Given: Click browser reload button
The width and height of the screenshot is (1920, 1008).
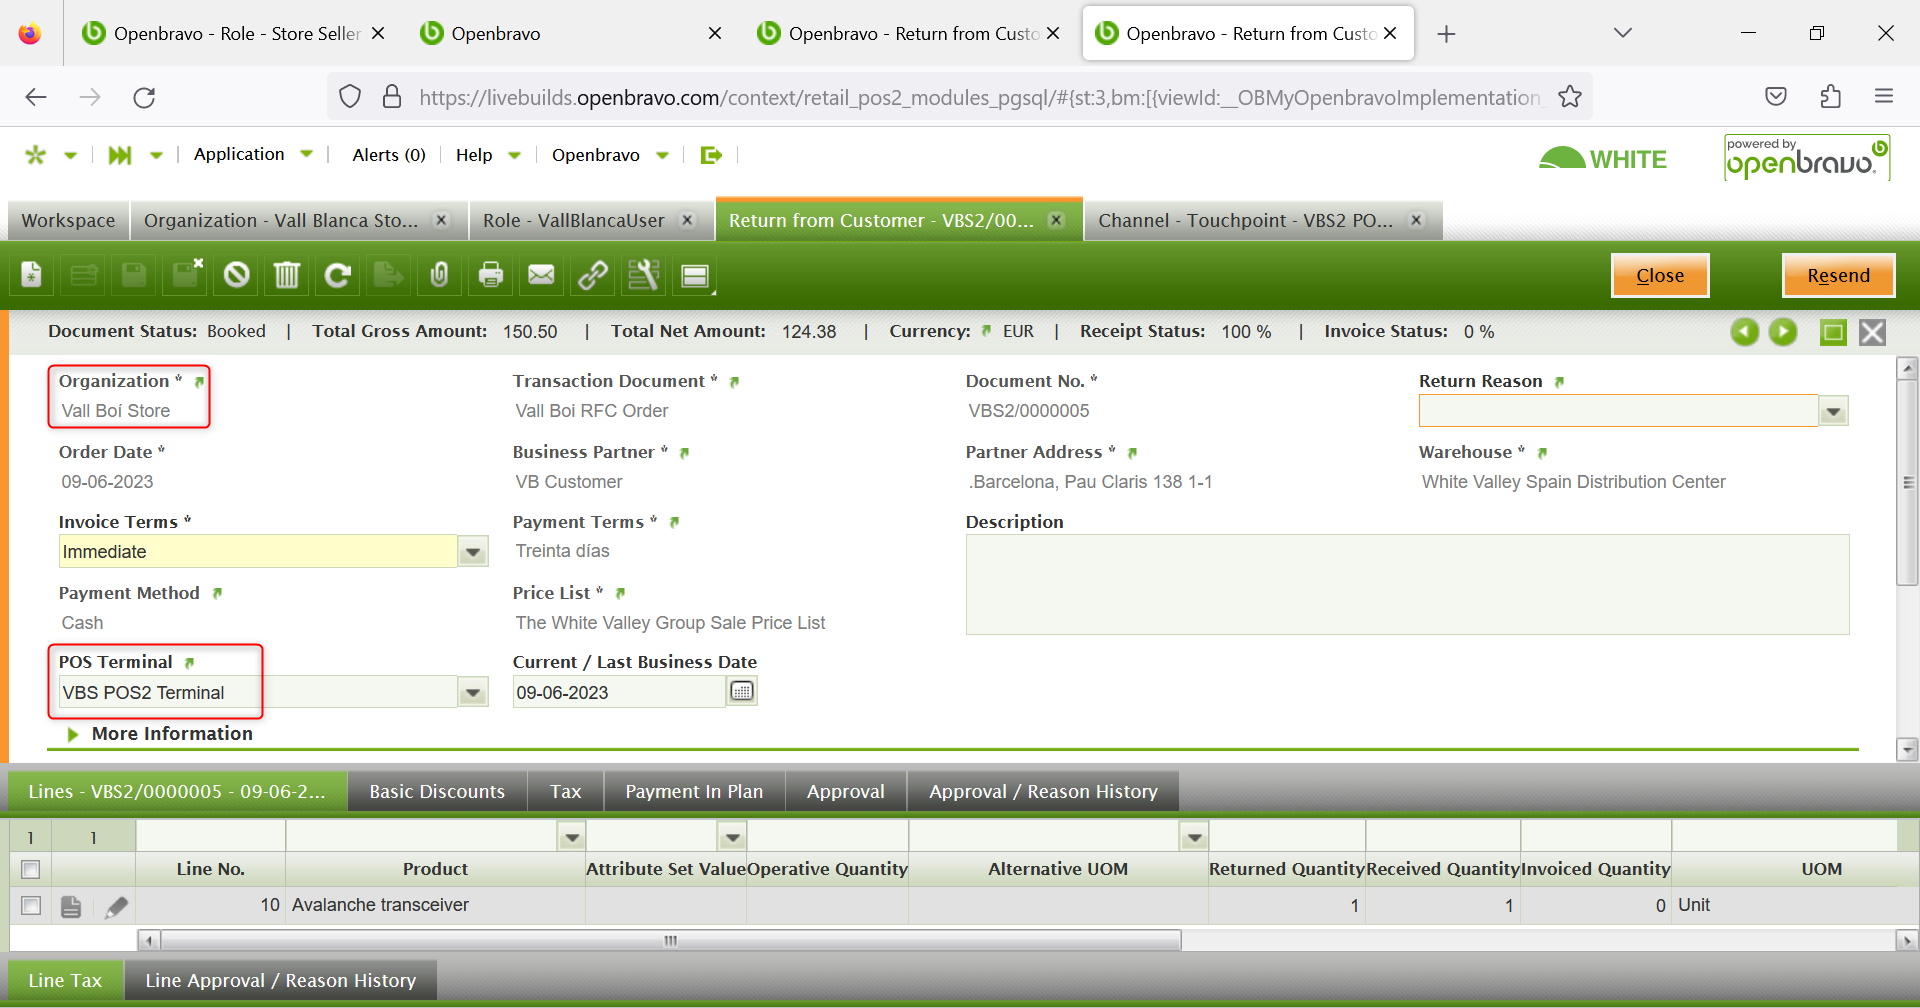Looking at the screenshot, I should point(144,97).
